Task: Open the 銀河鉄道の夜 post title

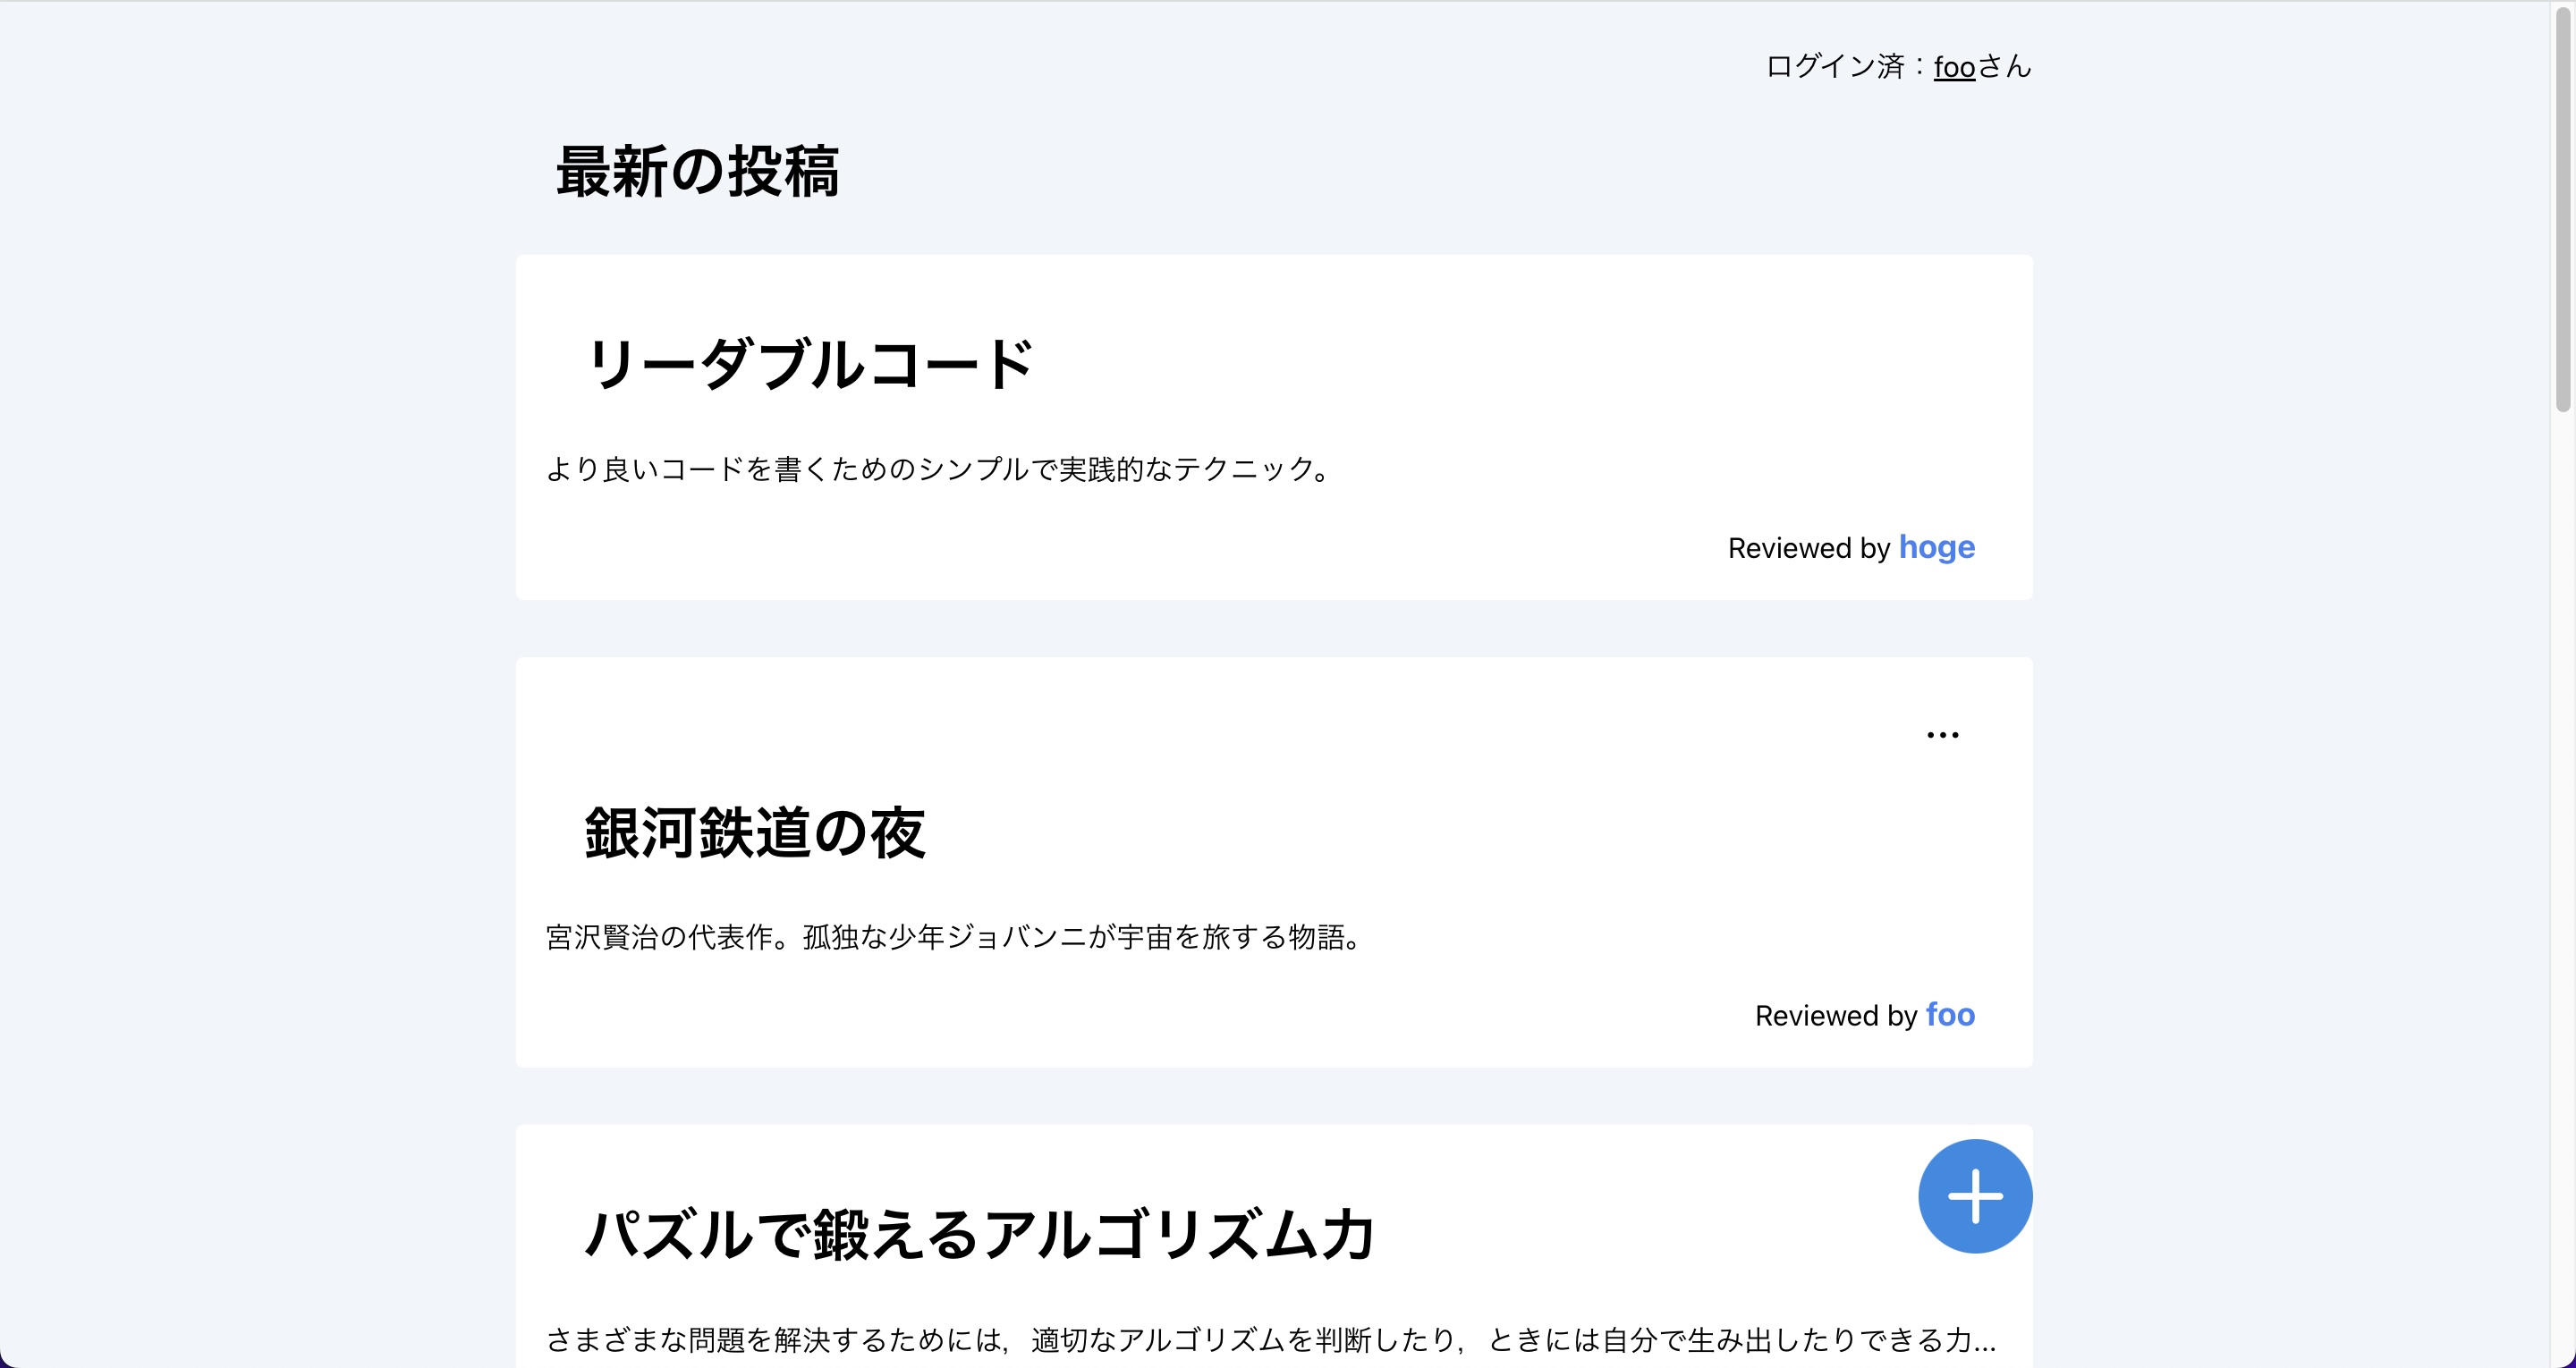Action: [755, 832]
